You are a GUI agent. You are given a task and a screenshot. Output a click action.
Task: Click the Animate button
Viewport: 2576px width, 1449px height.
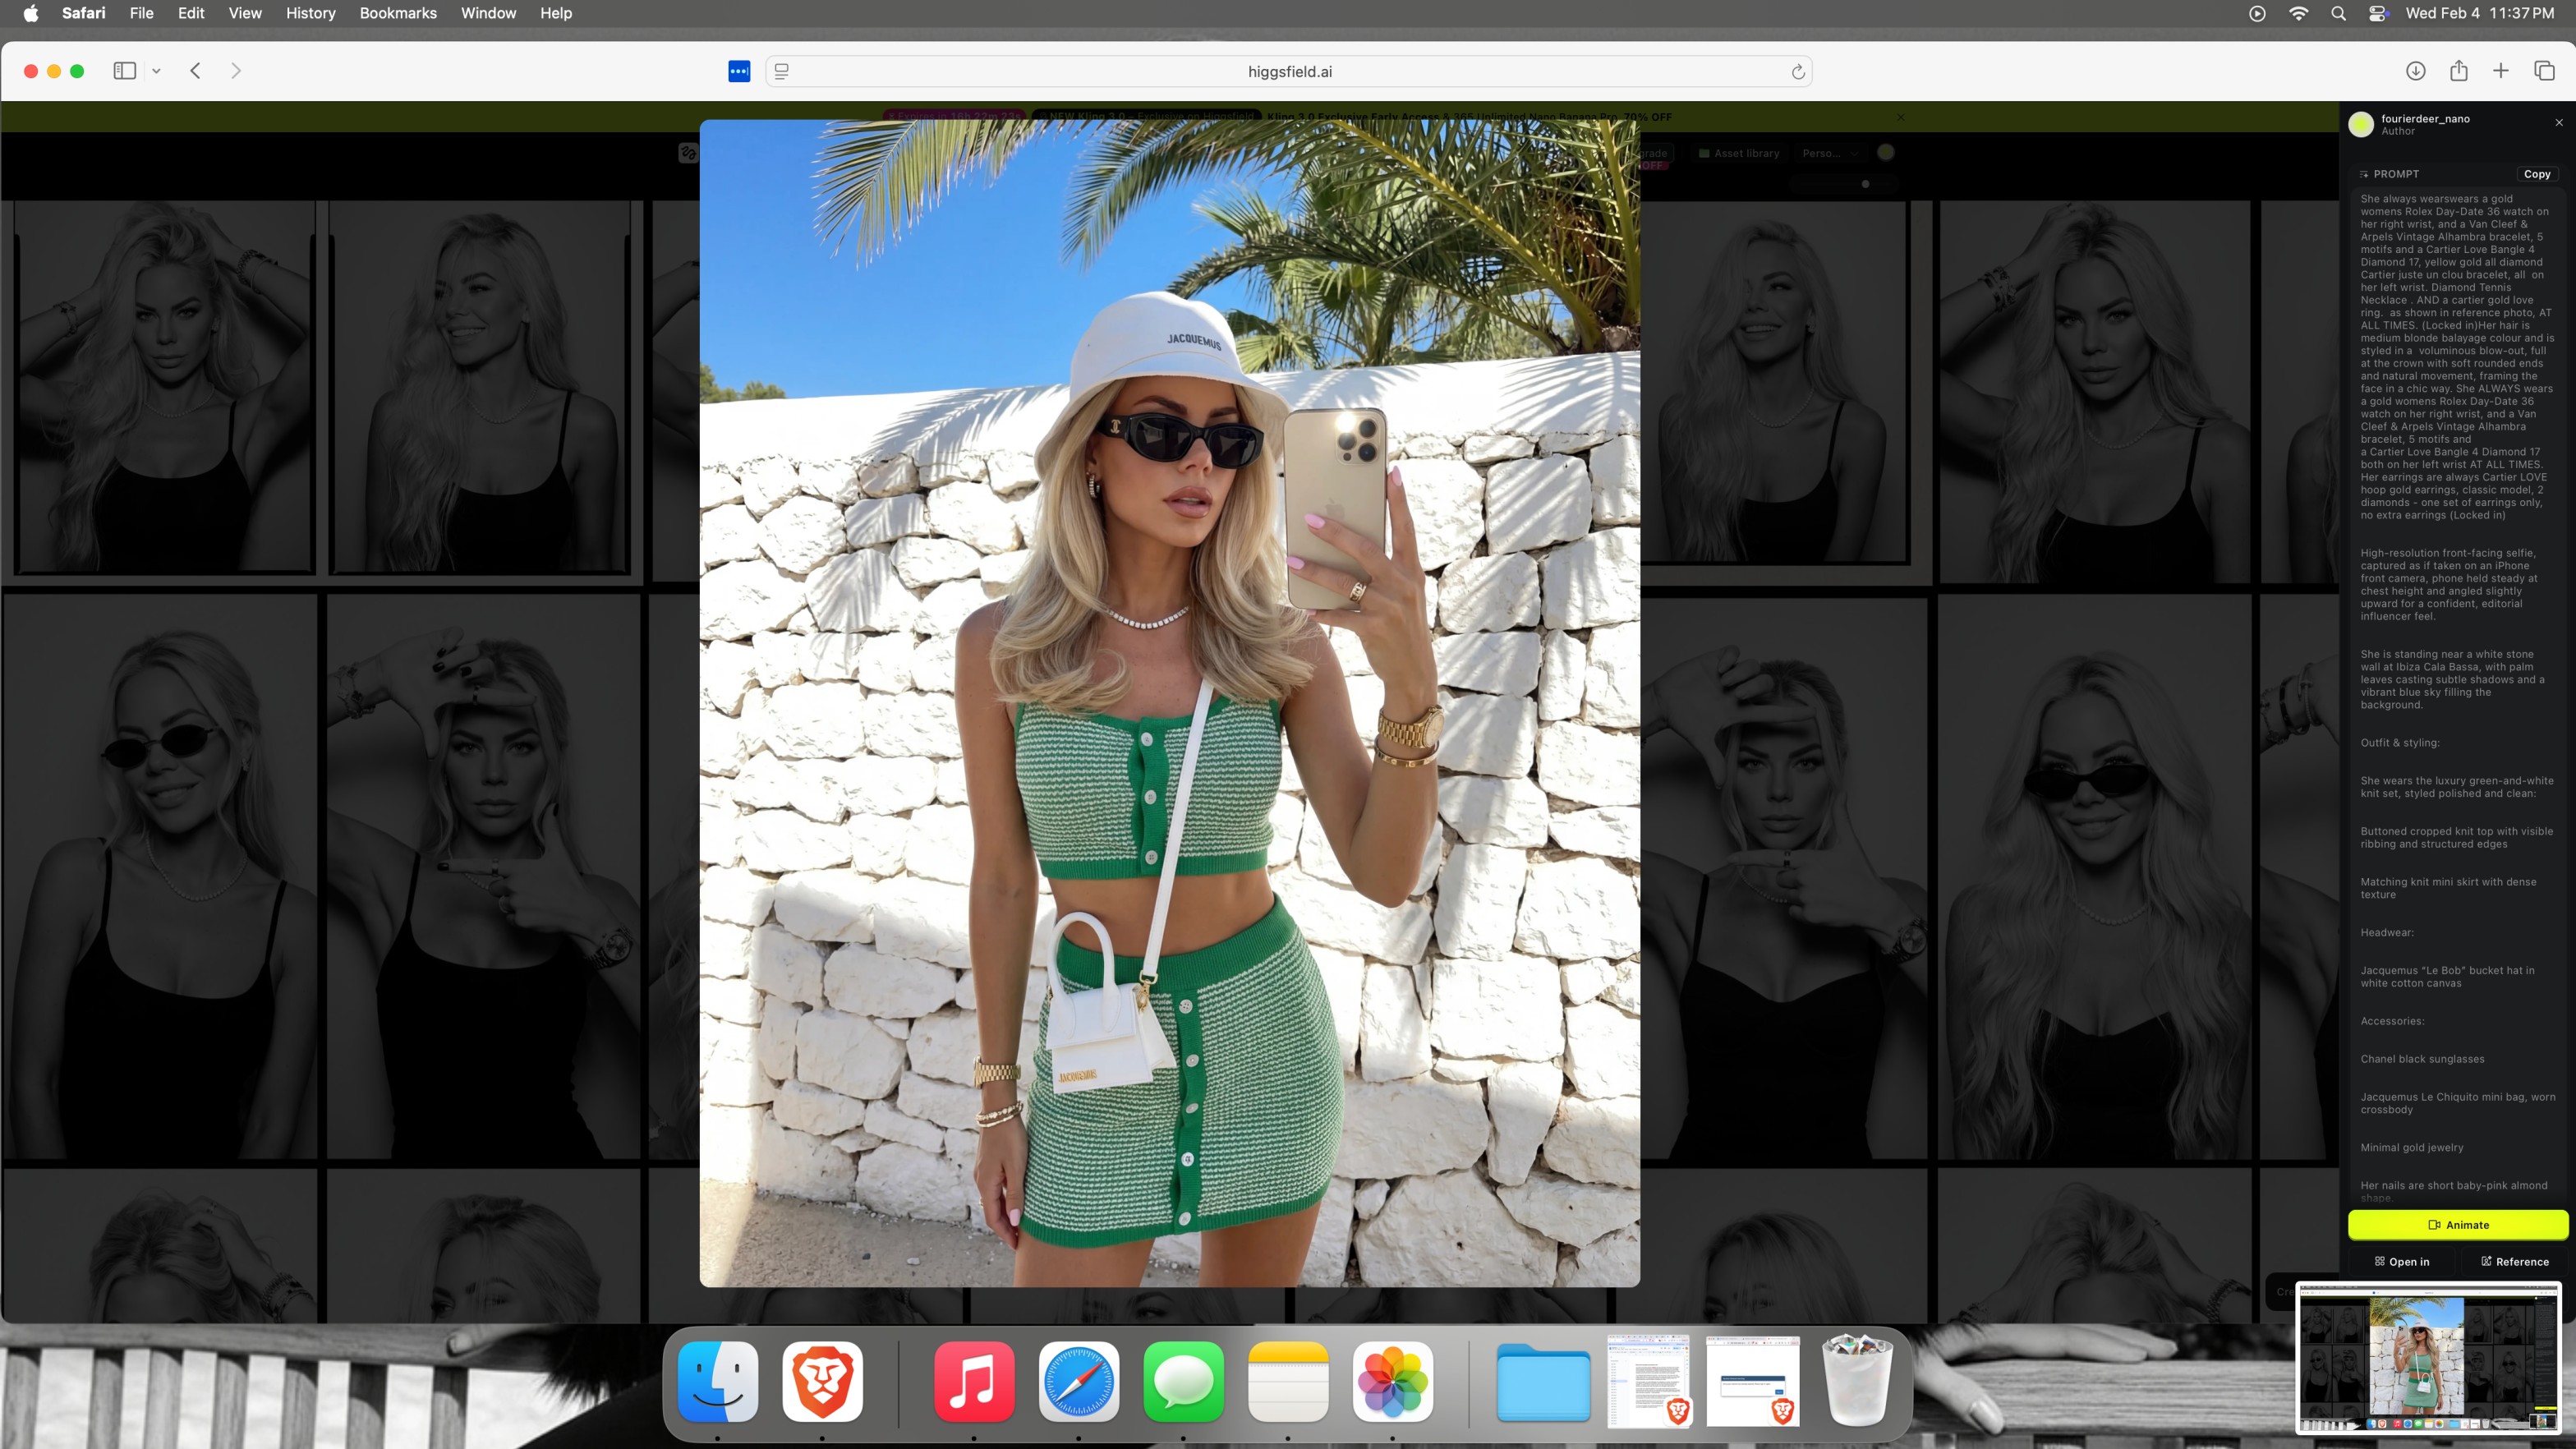tap(2457, 1224)
